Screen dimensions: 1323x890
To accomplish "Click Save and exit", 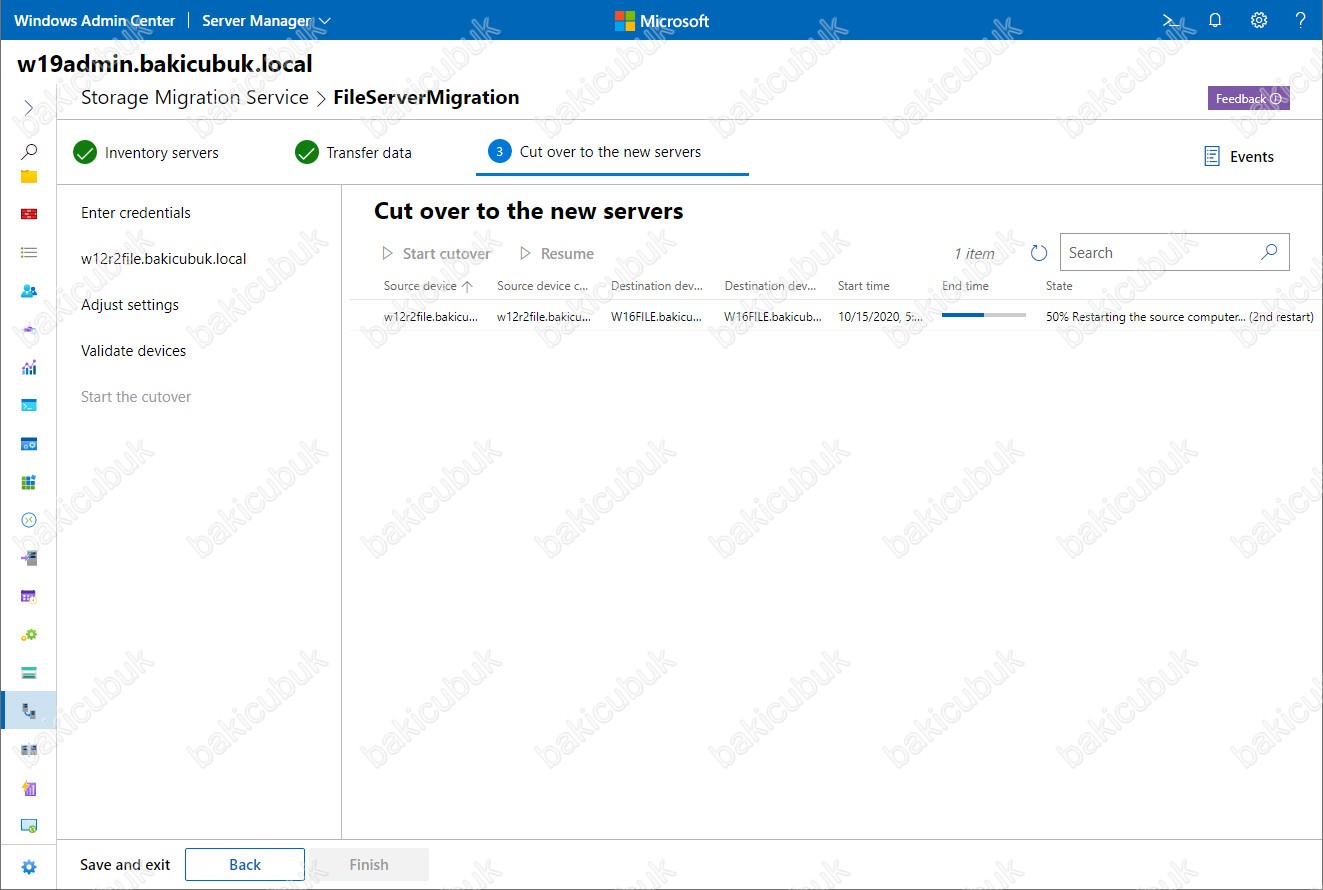I will pyautogui.click(x=125, y=865).
